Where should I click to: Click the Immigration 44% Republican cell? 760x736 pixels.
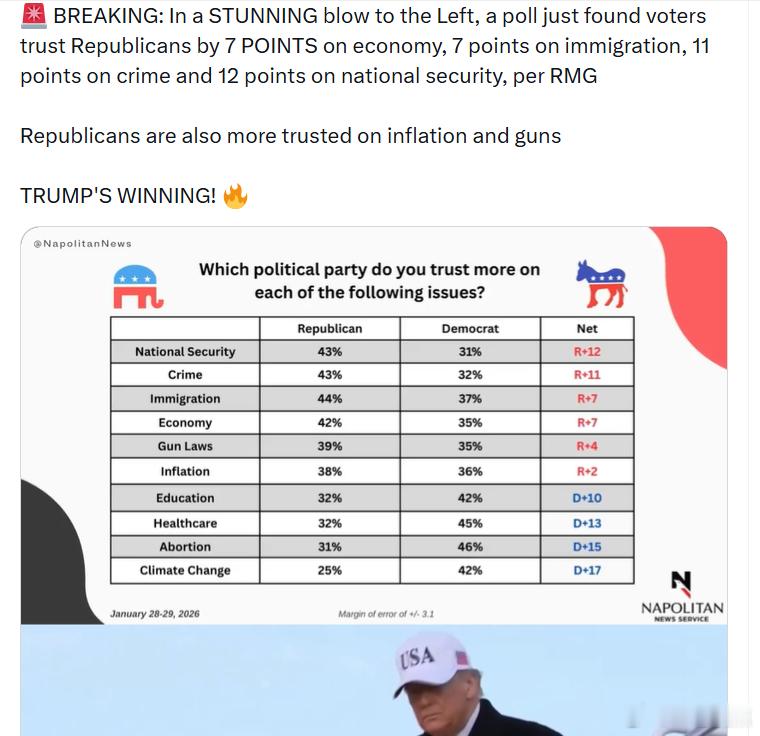(x=330, y=399)
